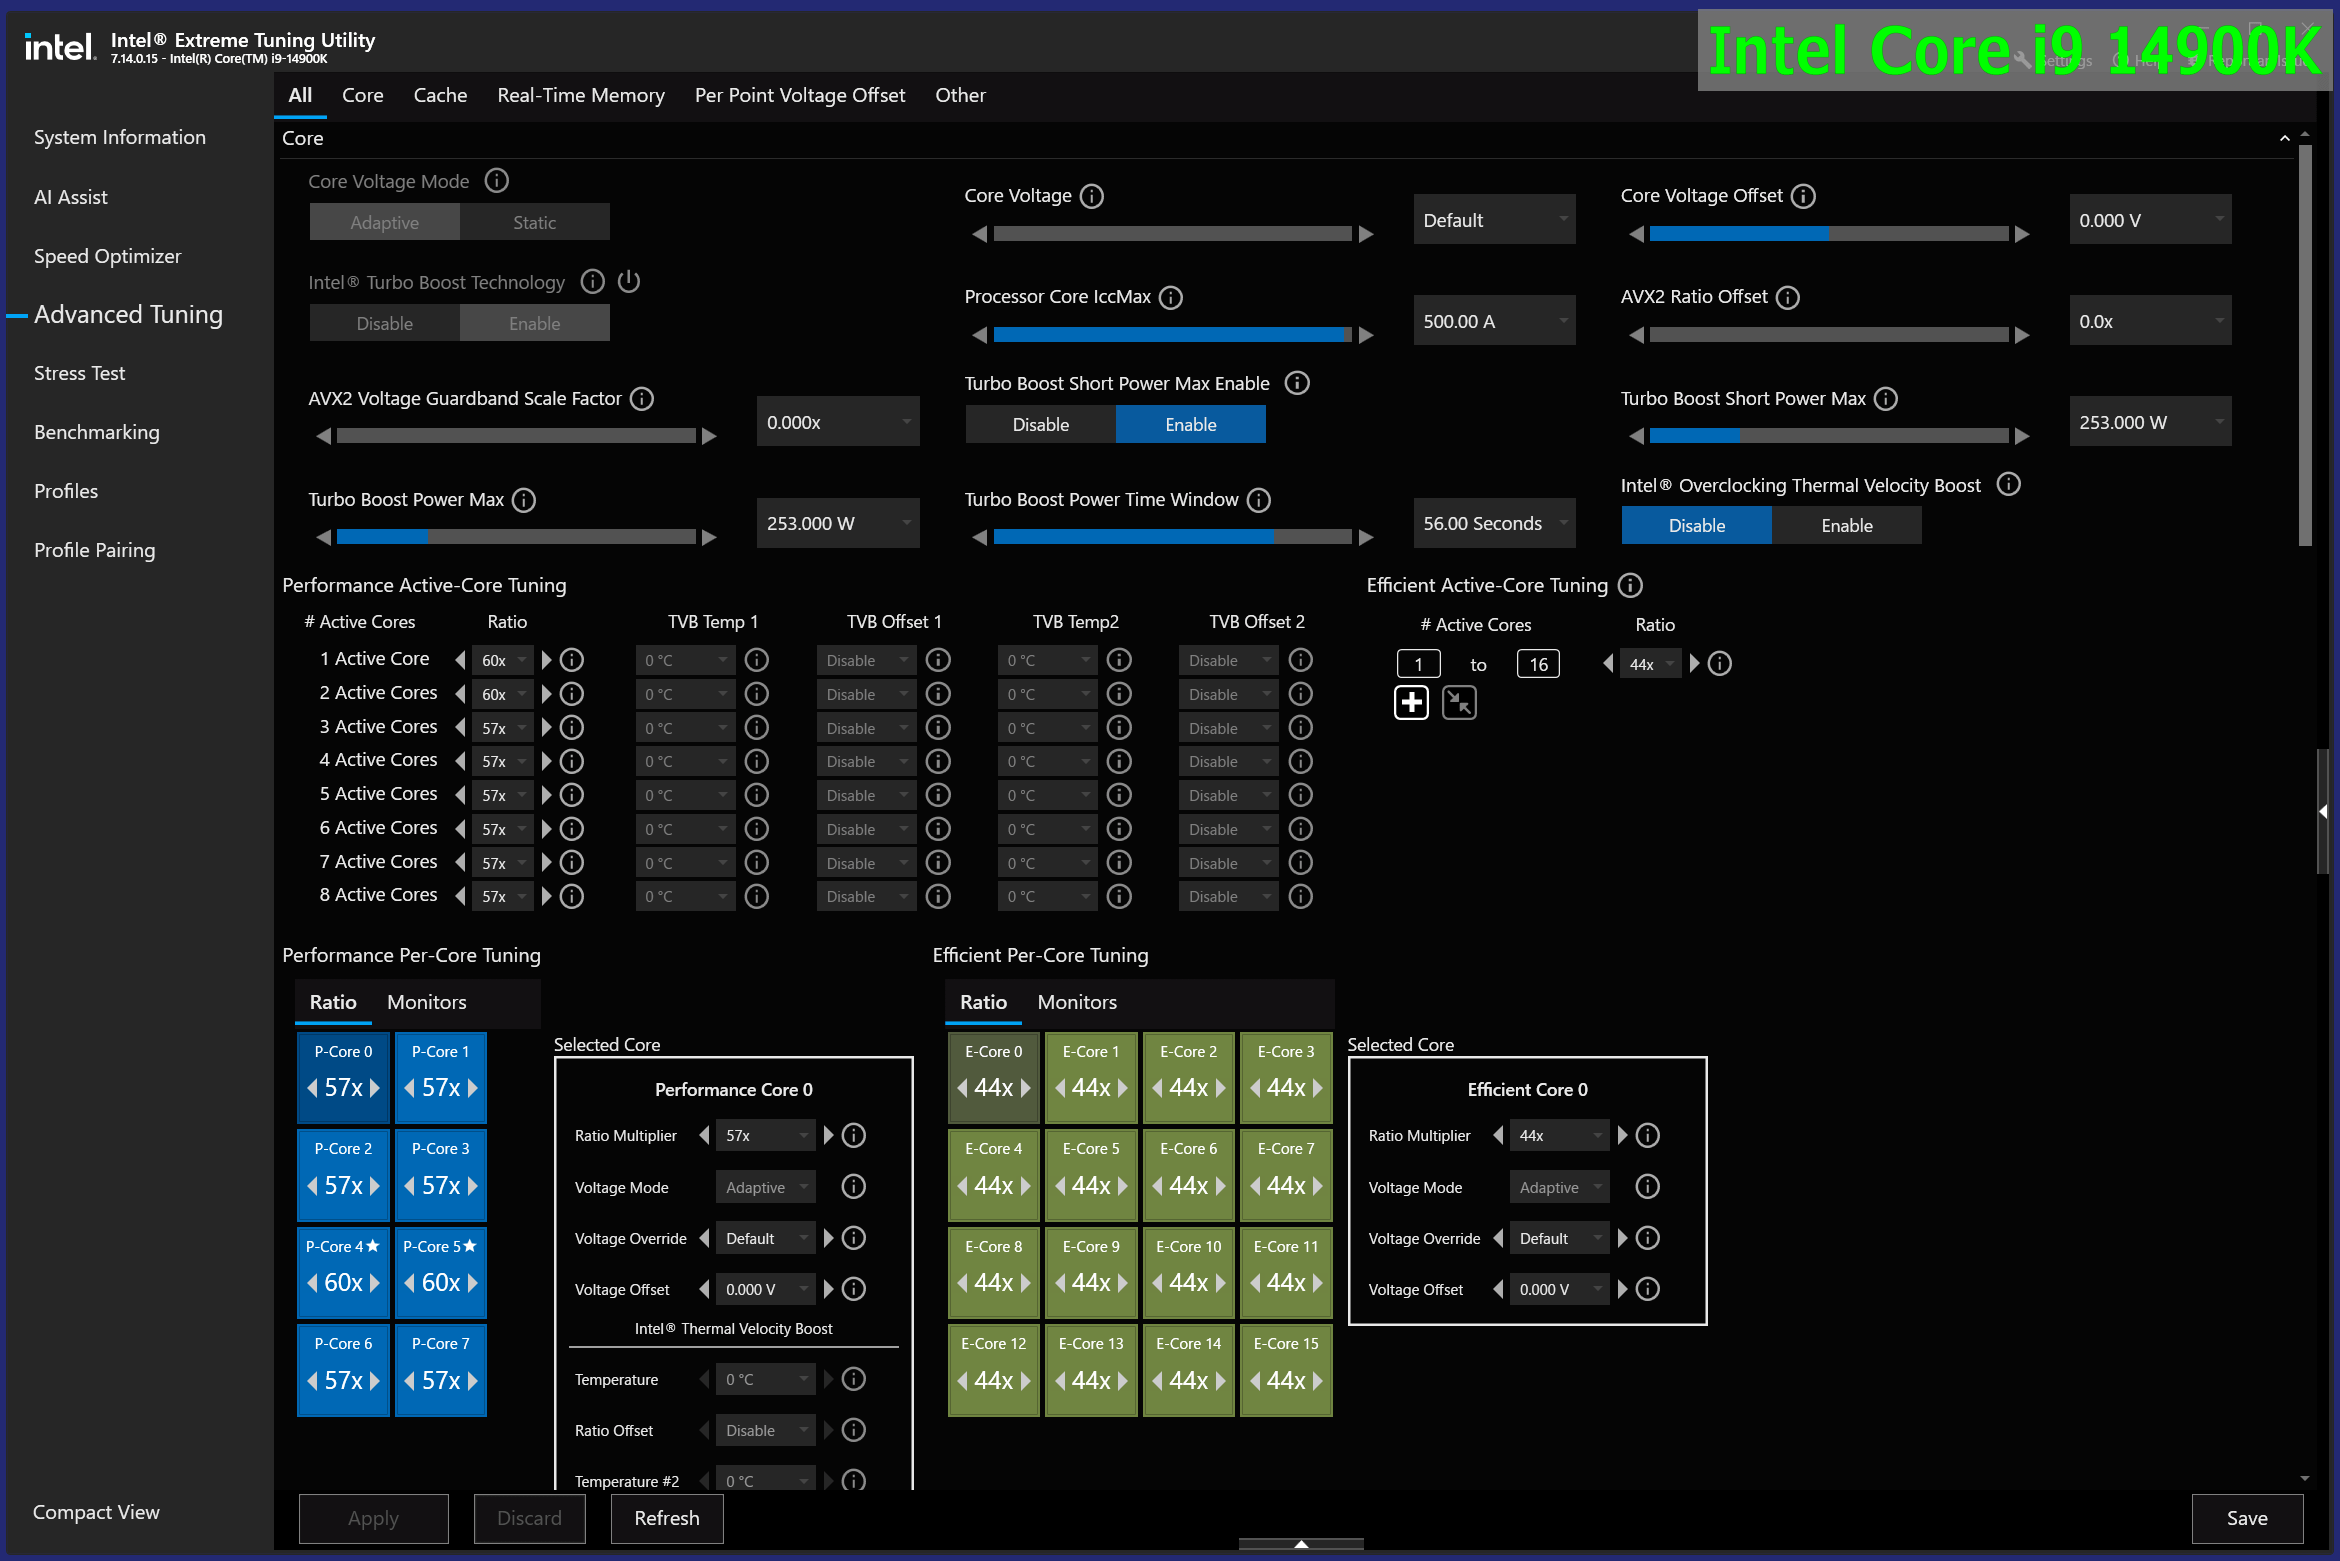Enable Intel Turbo Boost Technology

point(535,323)
